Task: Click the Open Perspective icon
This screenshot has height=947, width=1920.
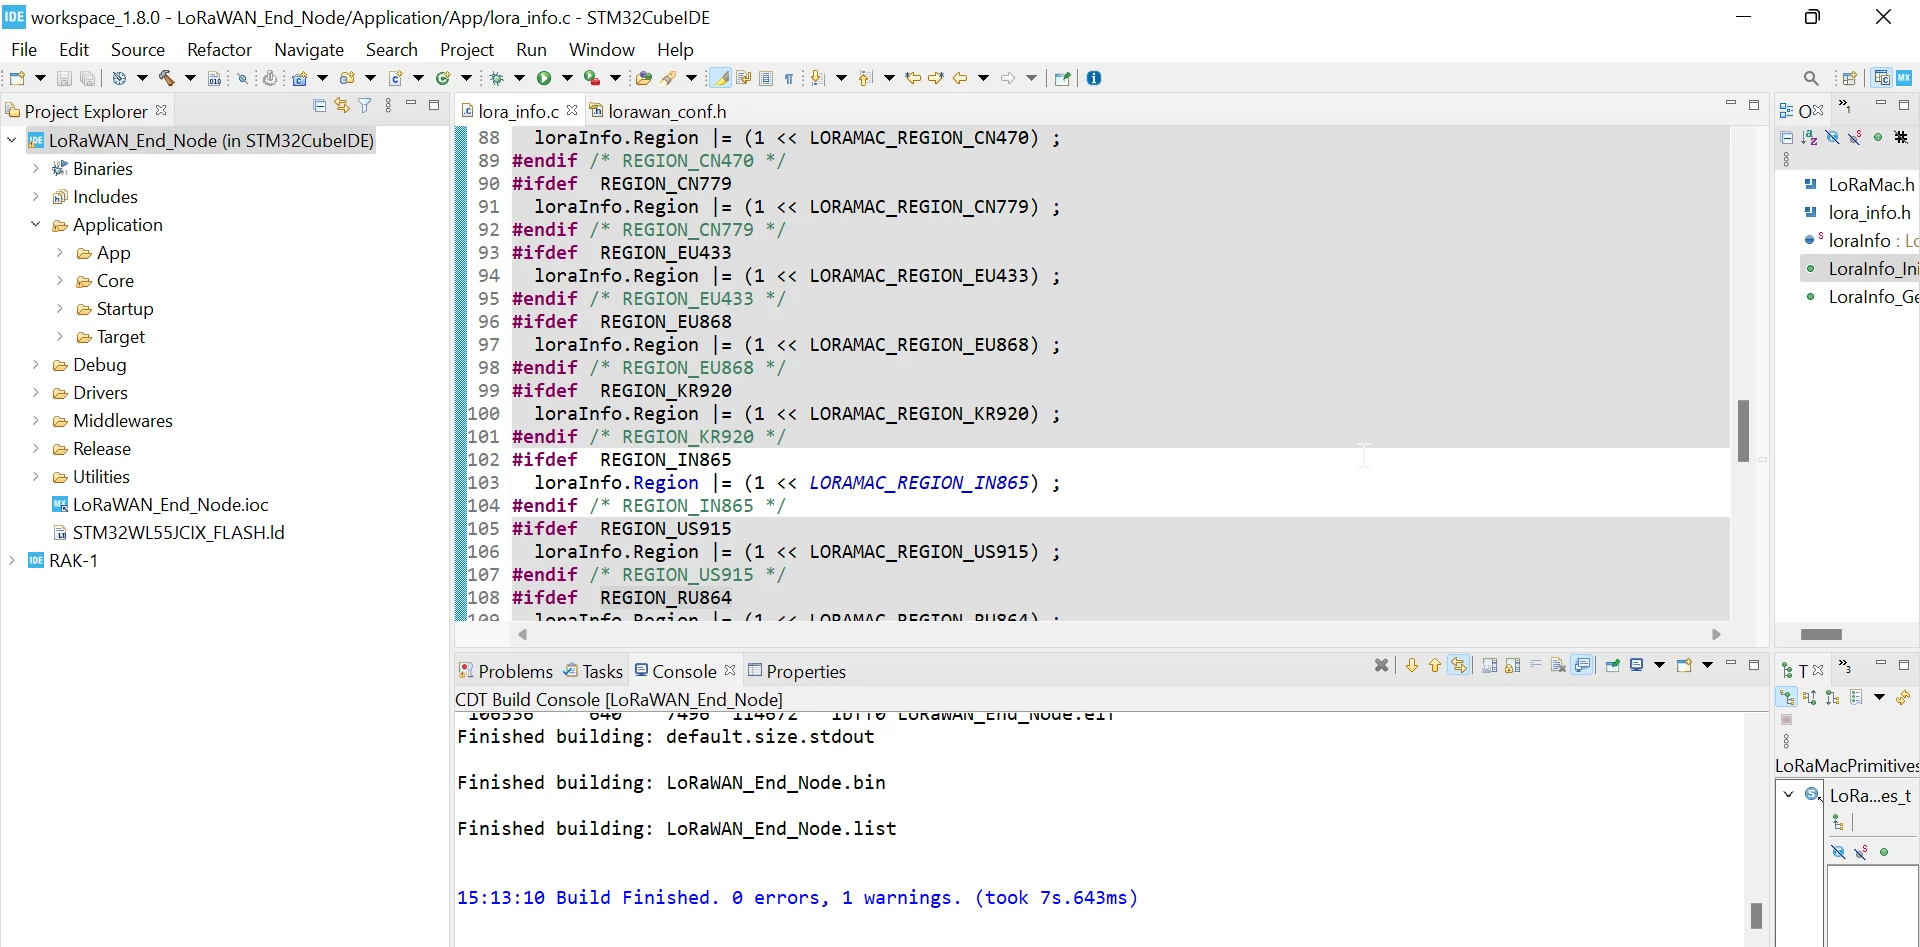Action: (x=1850, y=78)
